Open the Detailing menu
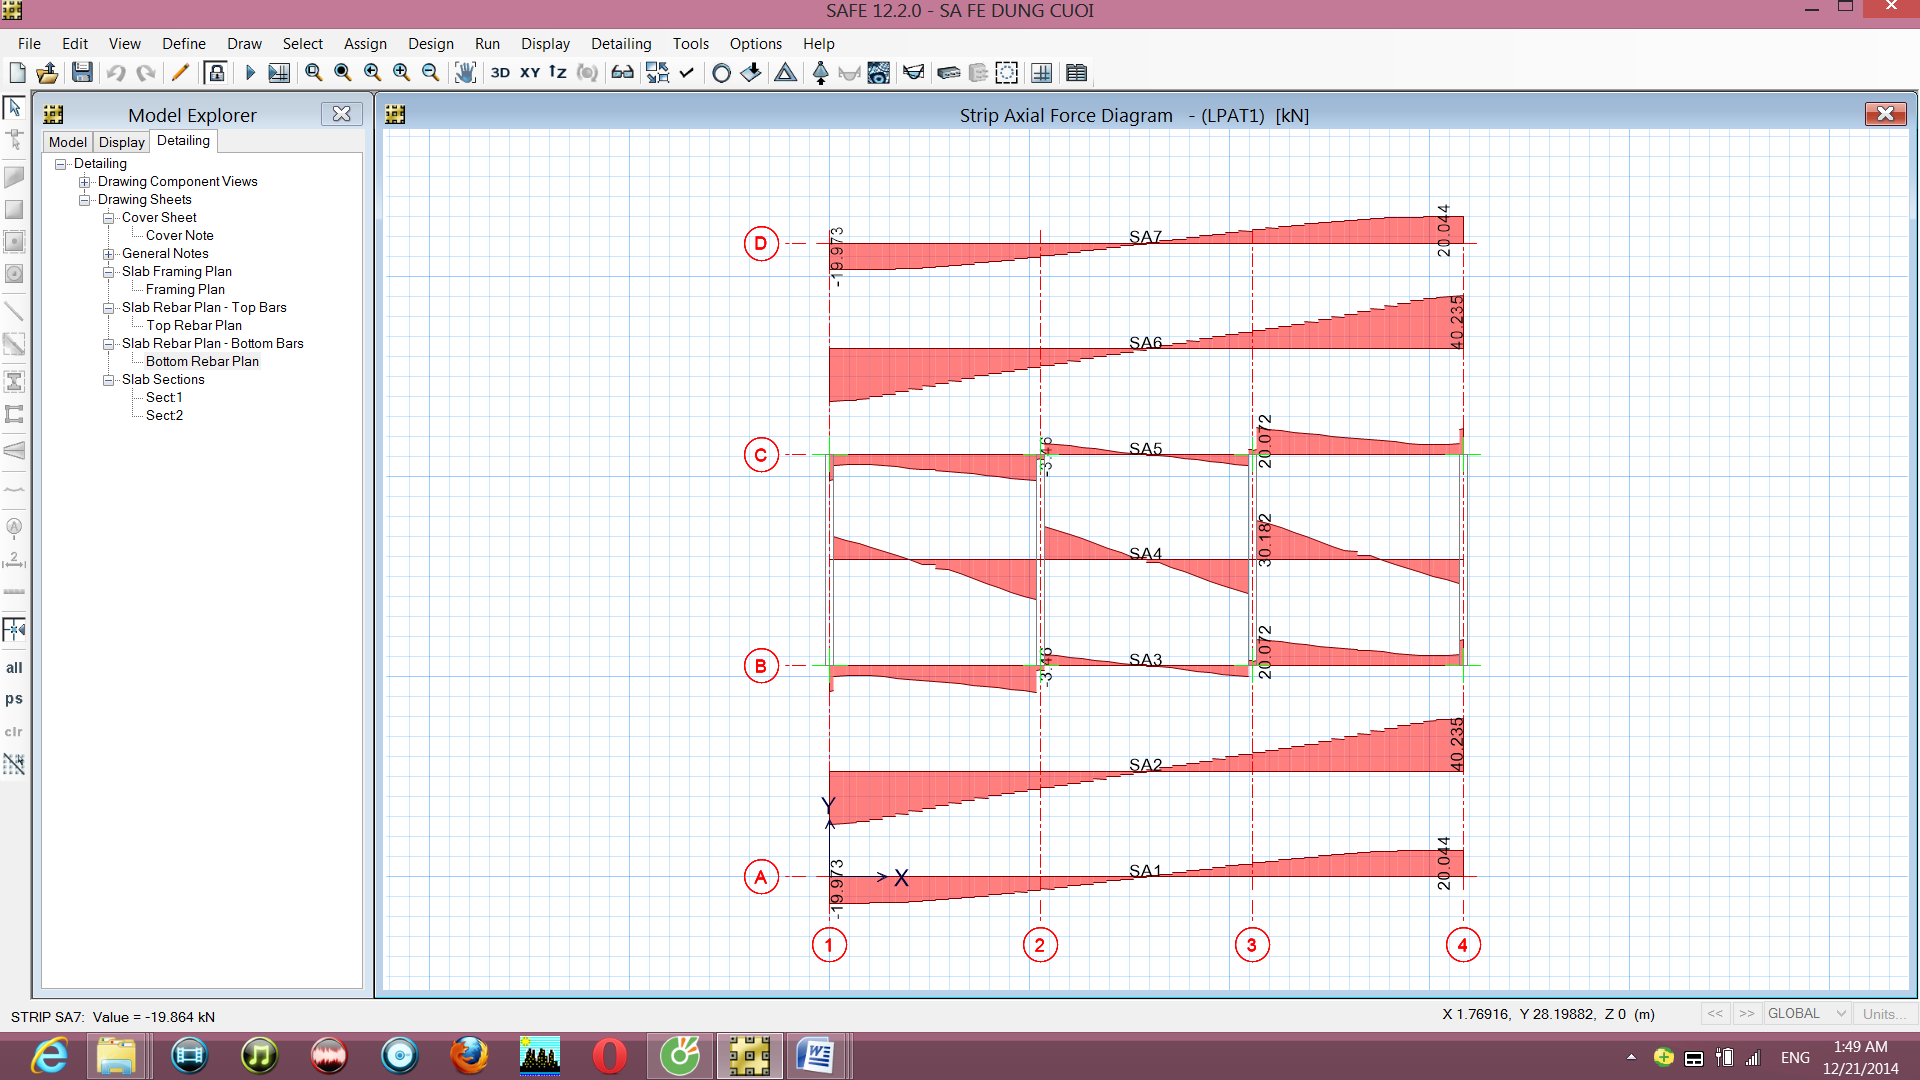The image size is (1920, 1080). click(x=621, y=44)
